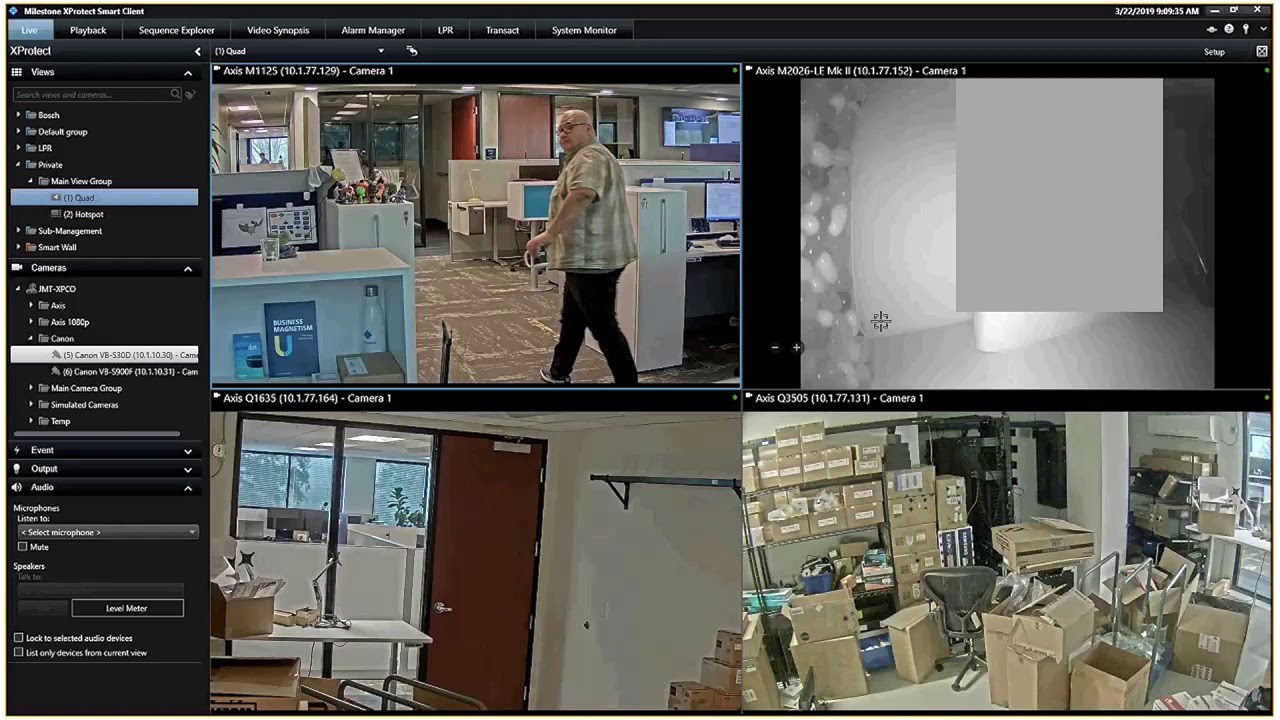Click the Canon VB-S900F camera icon

tap(56, 372)
